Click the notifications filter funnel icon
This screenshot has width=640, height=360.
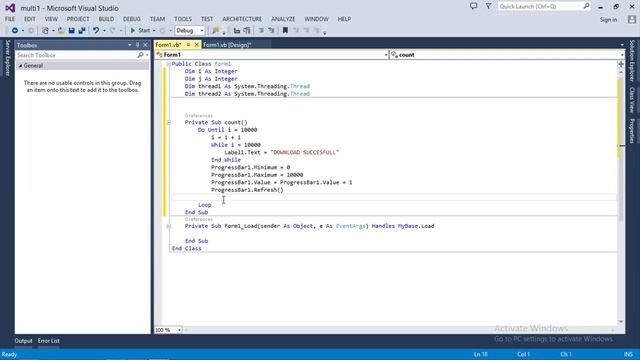(488, 6)
